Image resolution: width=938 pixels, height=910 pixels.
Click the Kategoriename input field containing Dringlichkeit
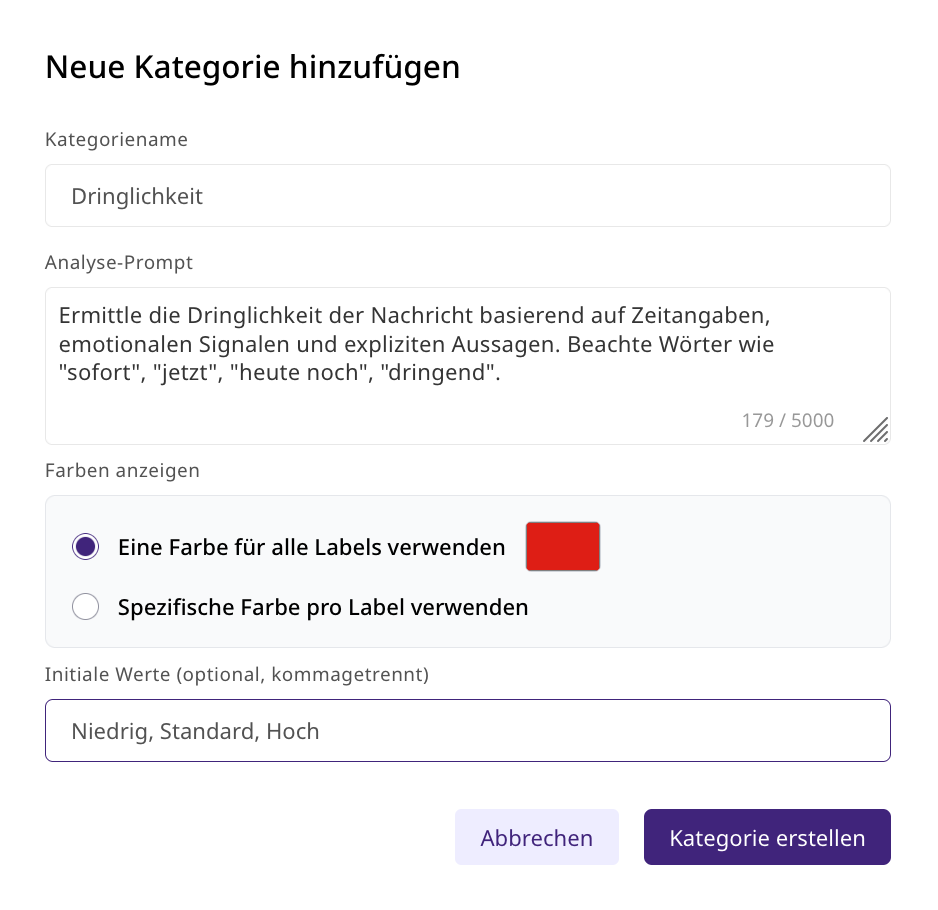(x=467, y=196)
